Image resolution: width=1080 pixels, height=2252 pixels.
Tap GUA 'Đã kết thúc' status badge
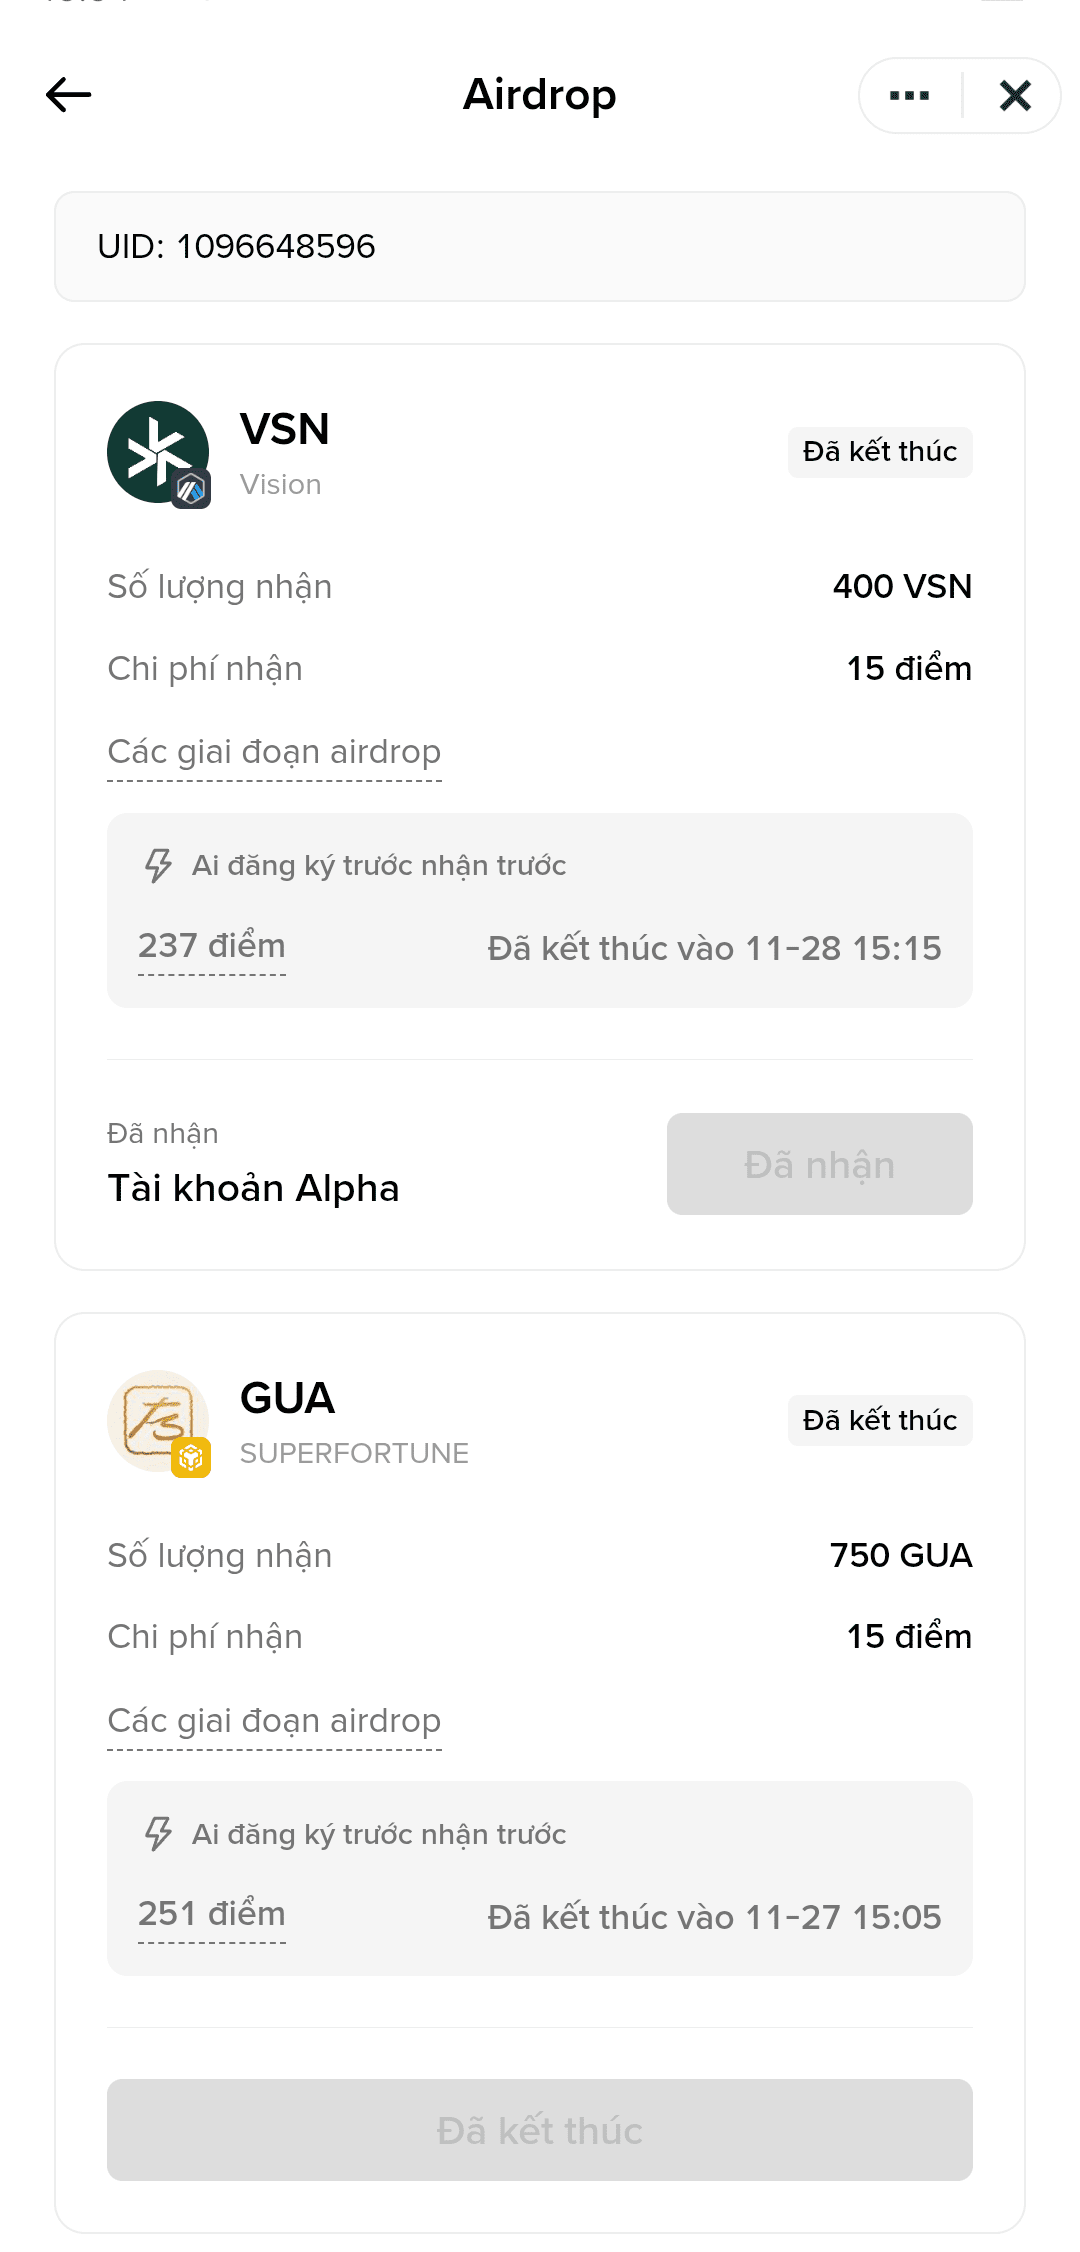click(x=880, y=1420)
